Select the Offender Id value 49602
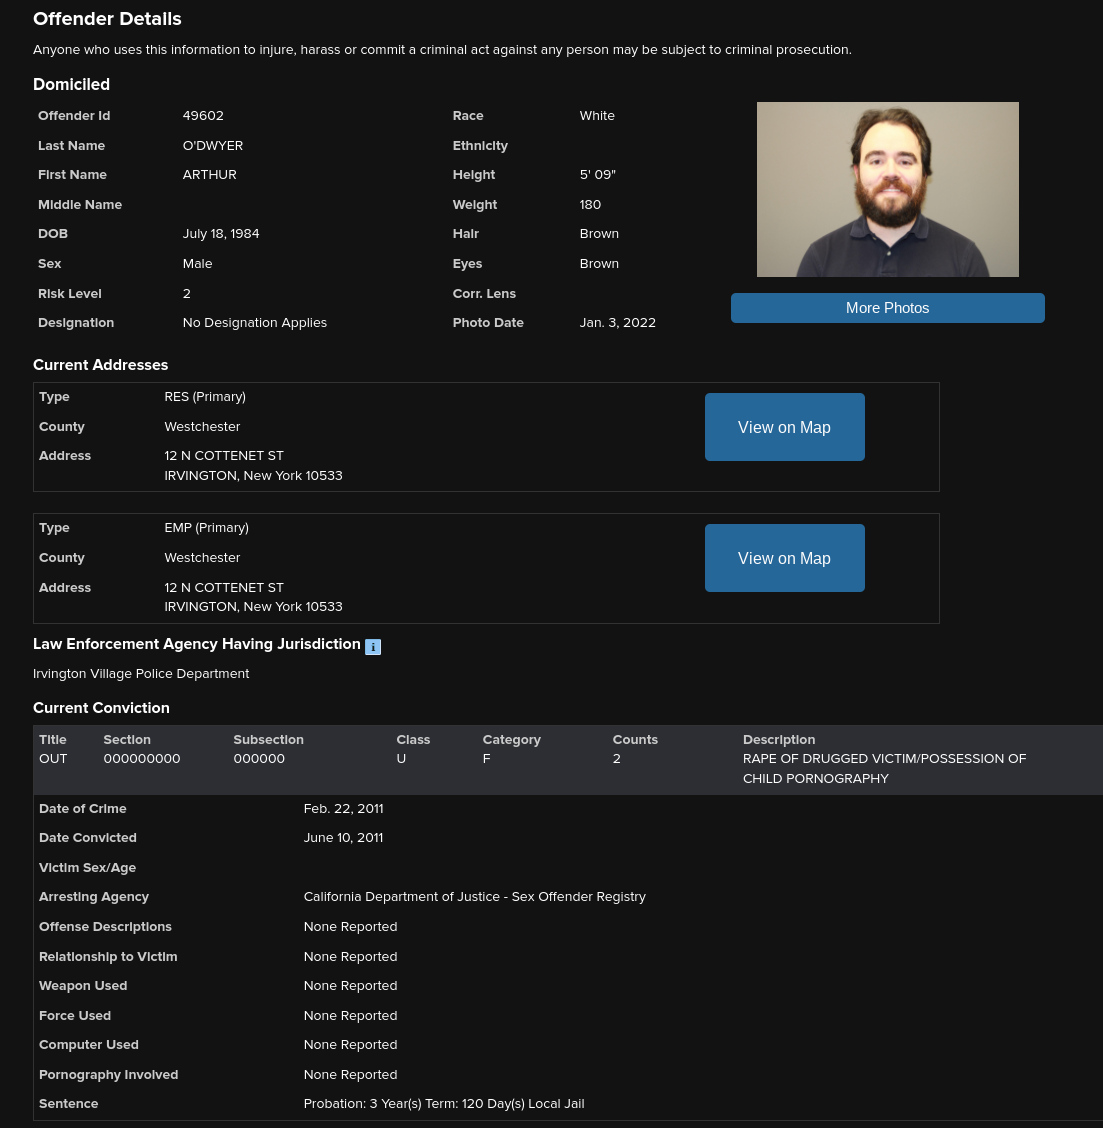 [x=203, y=116]
